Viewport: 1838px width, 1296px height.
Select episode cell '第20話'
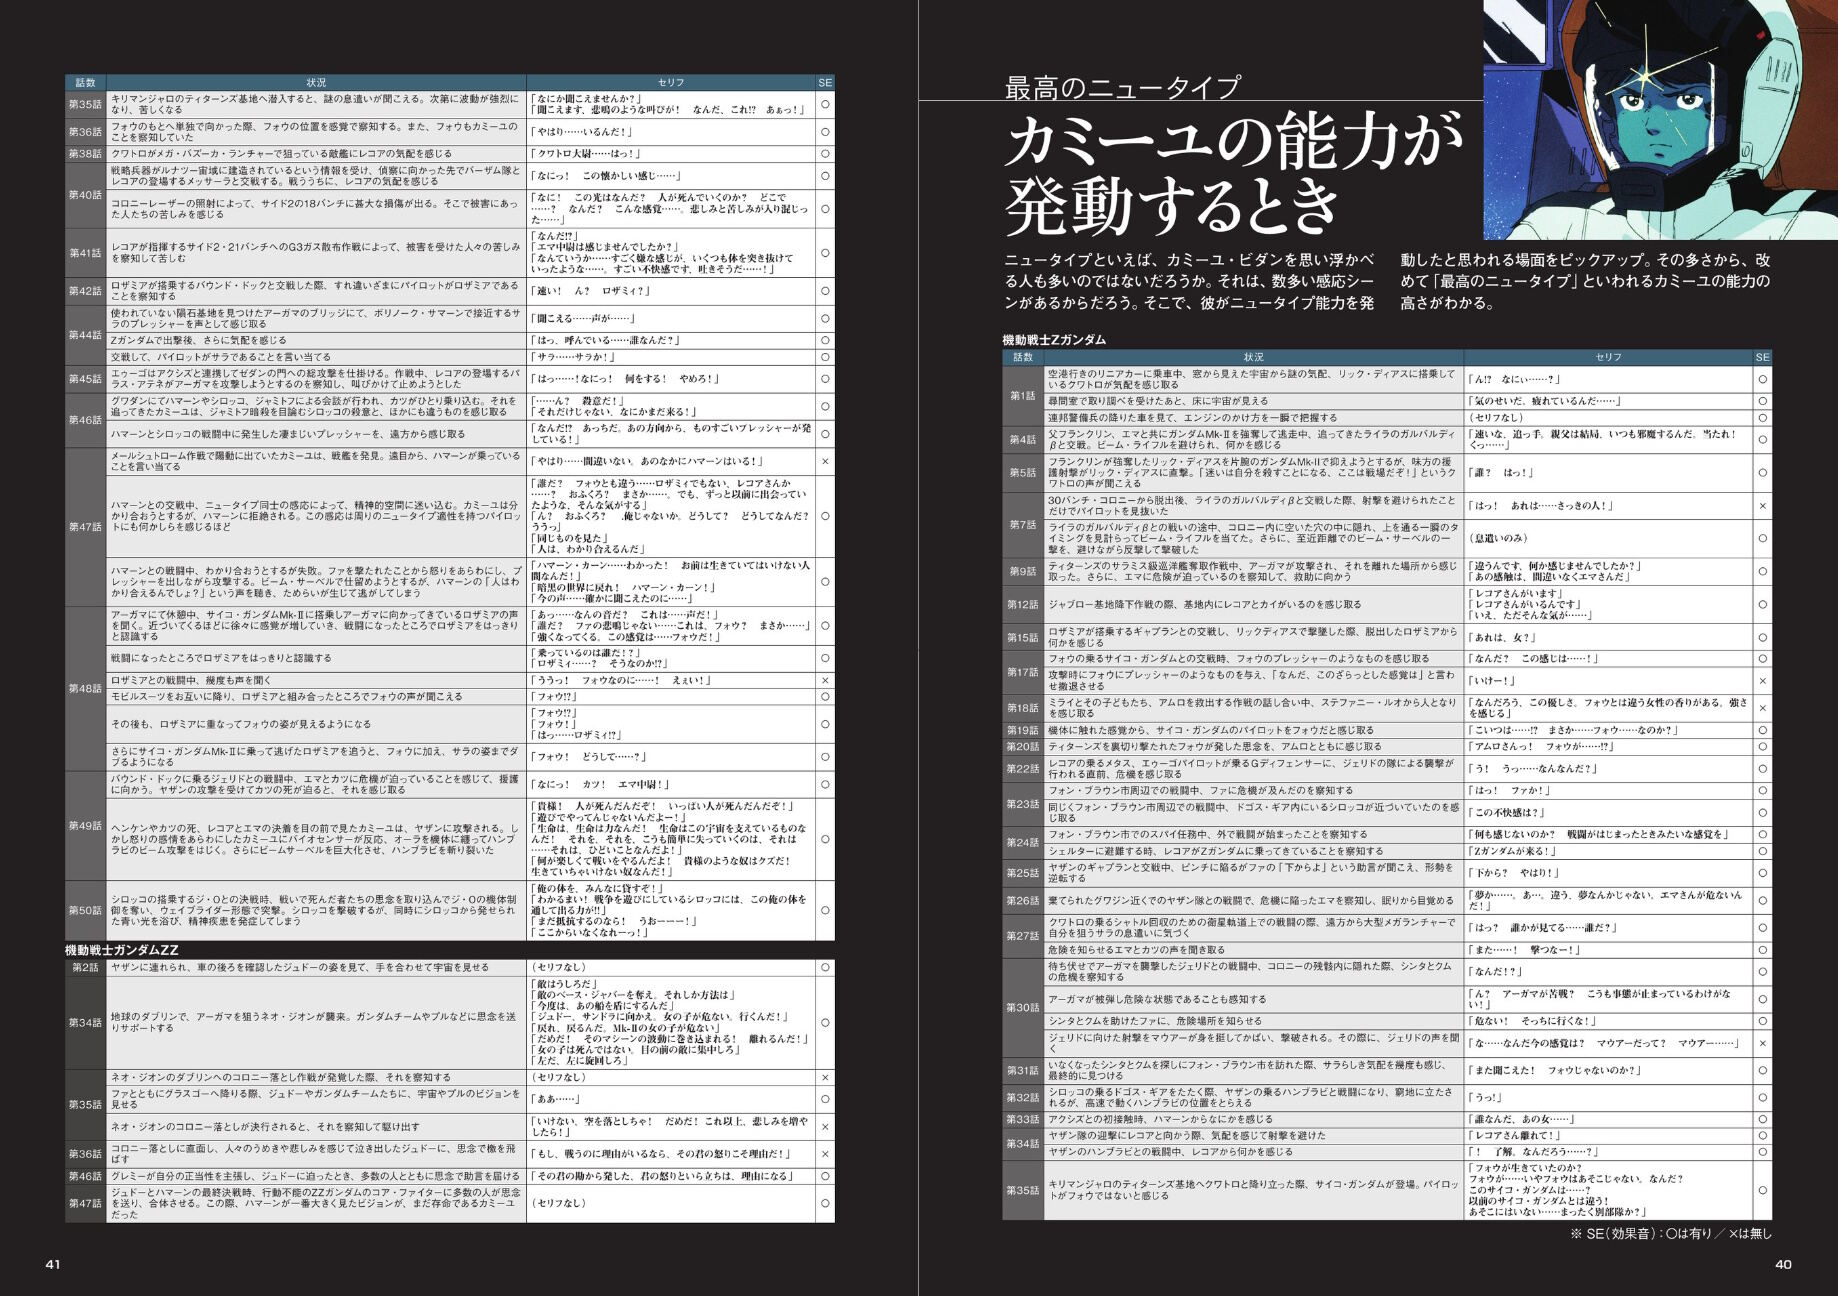click(1023, 746)
